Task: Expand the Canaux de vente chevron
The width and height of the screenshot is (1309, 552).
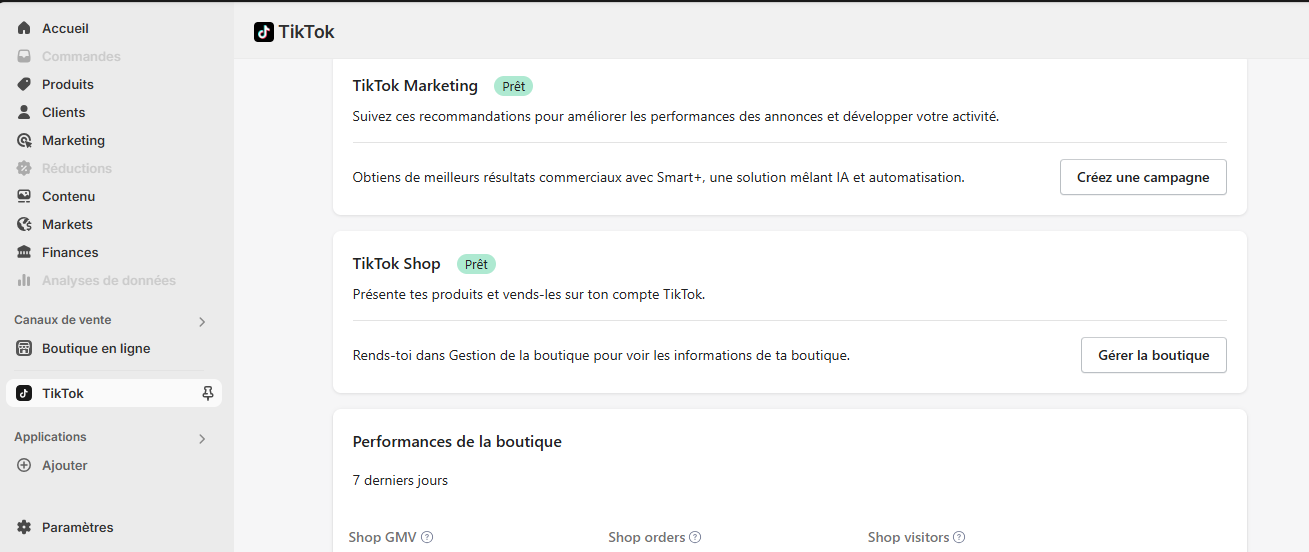Action: [x=202, y=322]
